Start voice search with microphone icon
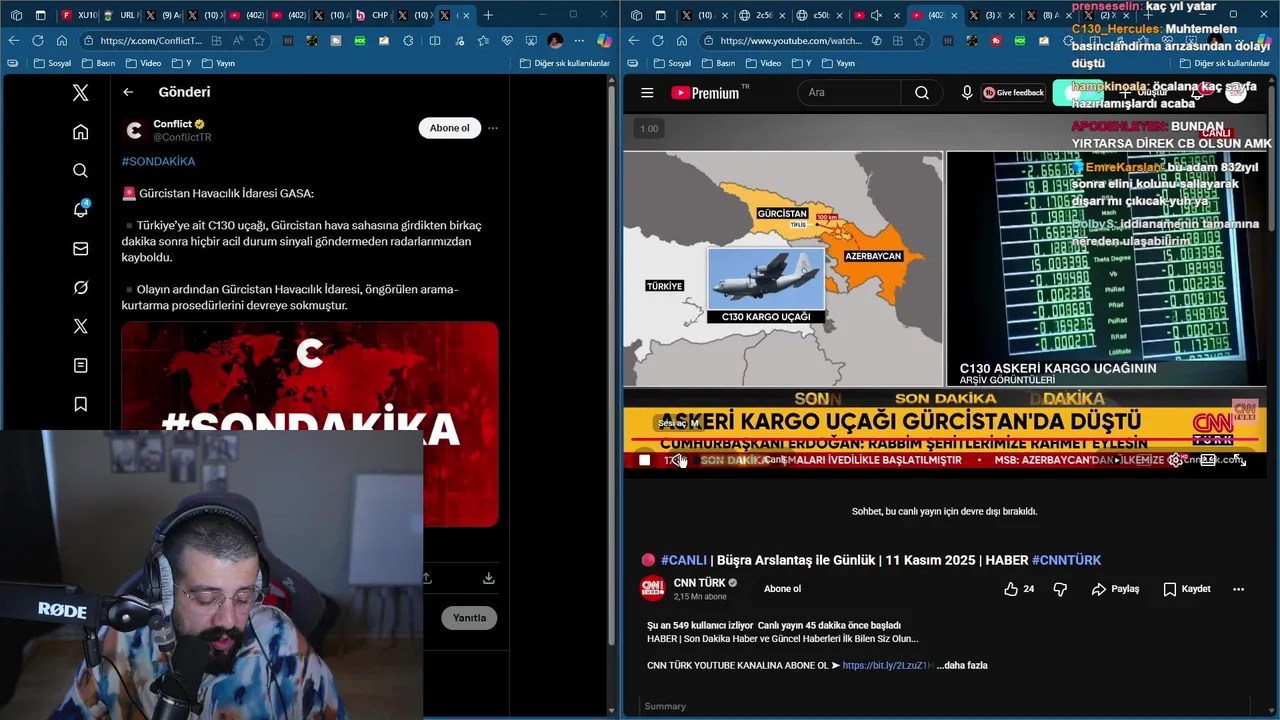This screenshot has height=720, width=1280. pos(967,93)
